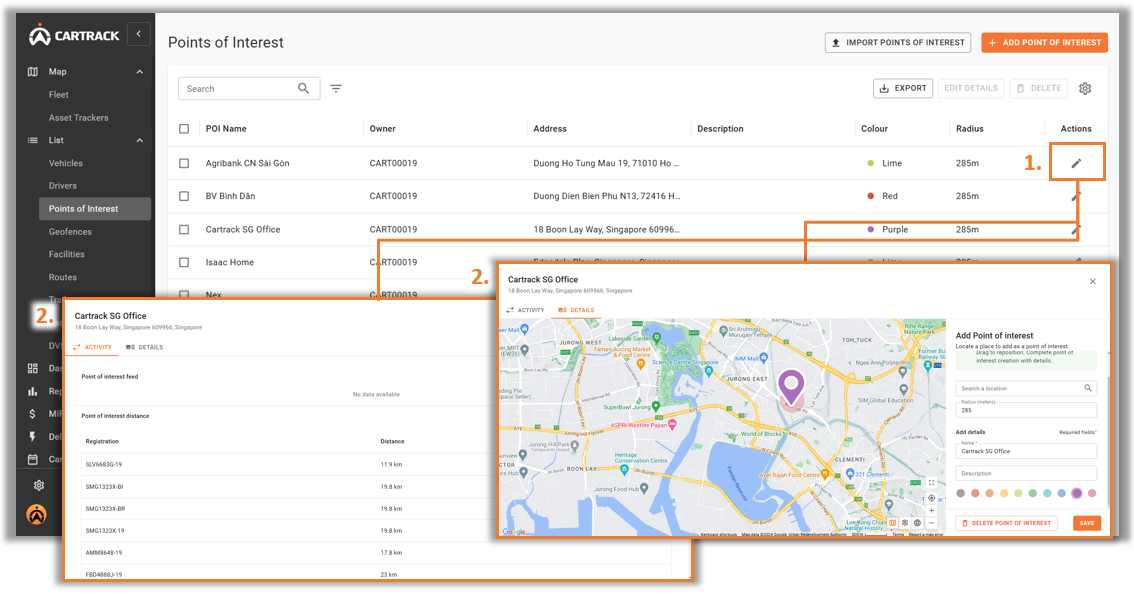Go to Vehicles list
This screenshot has width=1134, height=594.
click(x=66, y=164)
